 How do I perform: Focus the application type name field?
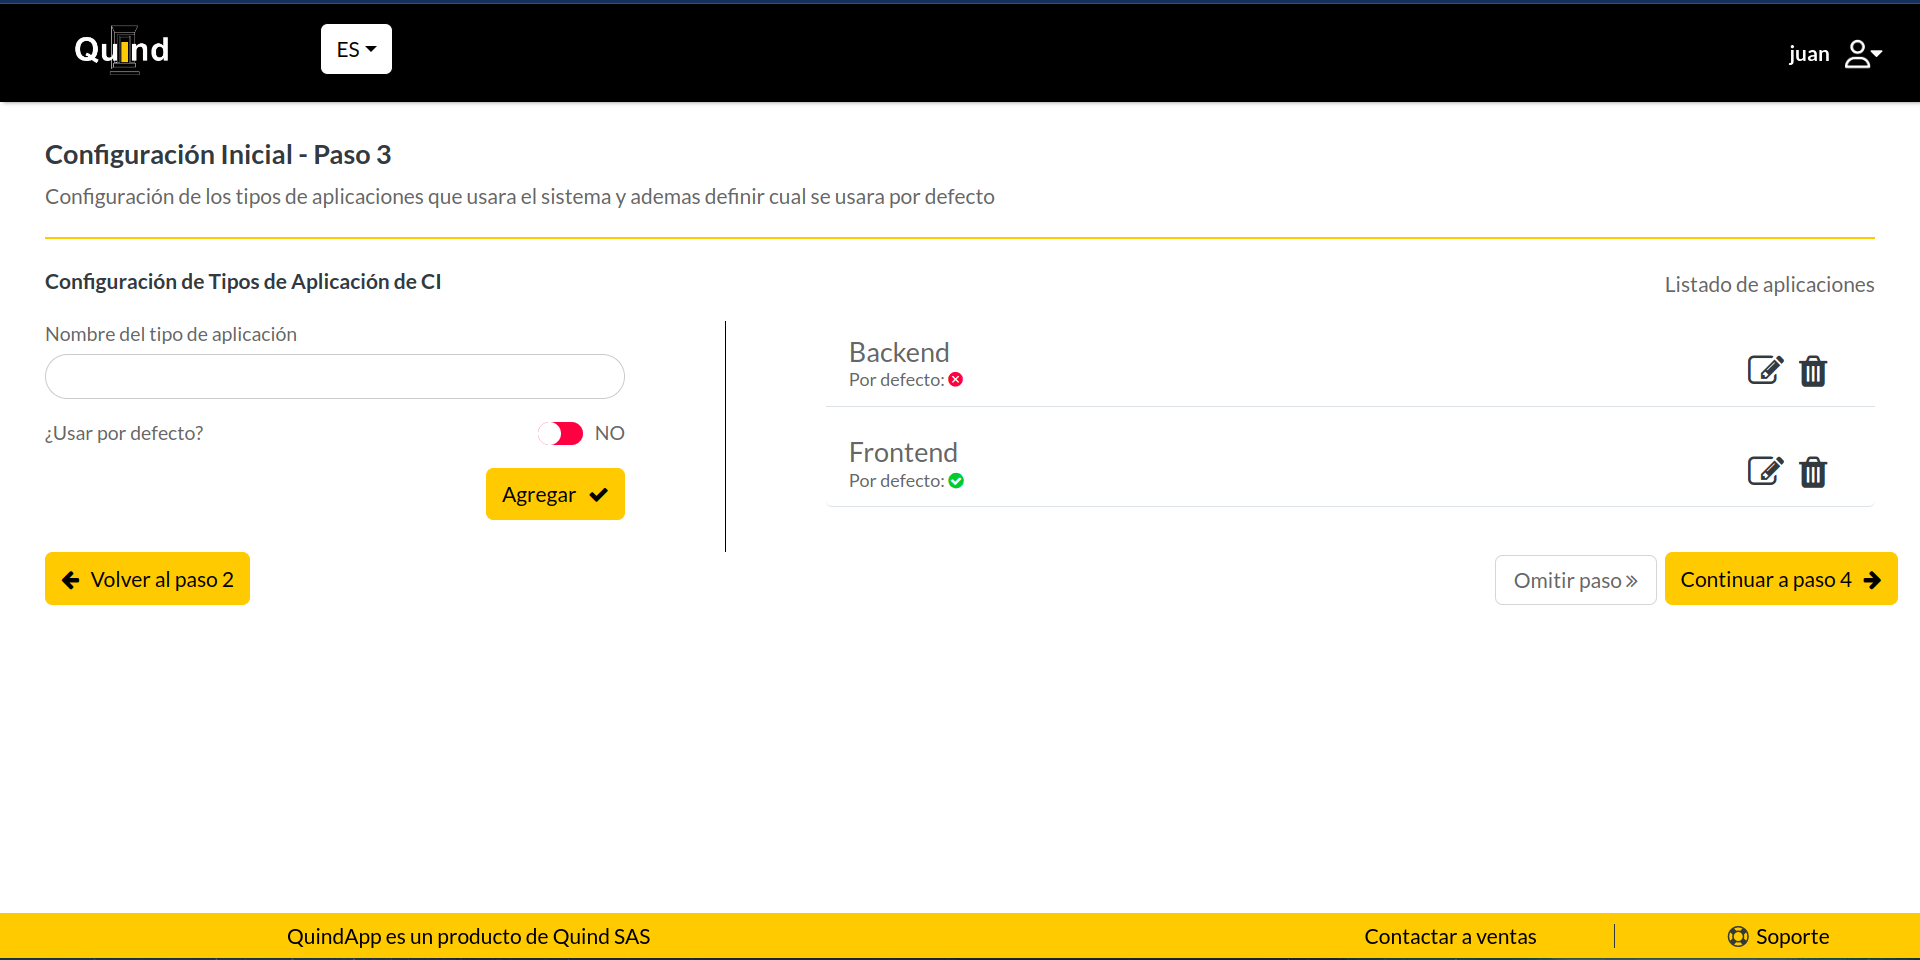tap(335, 377)
